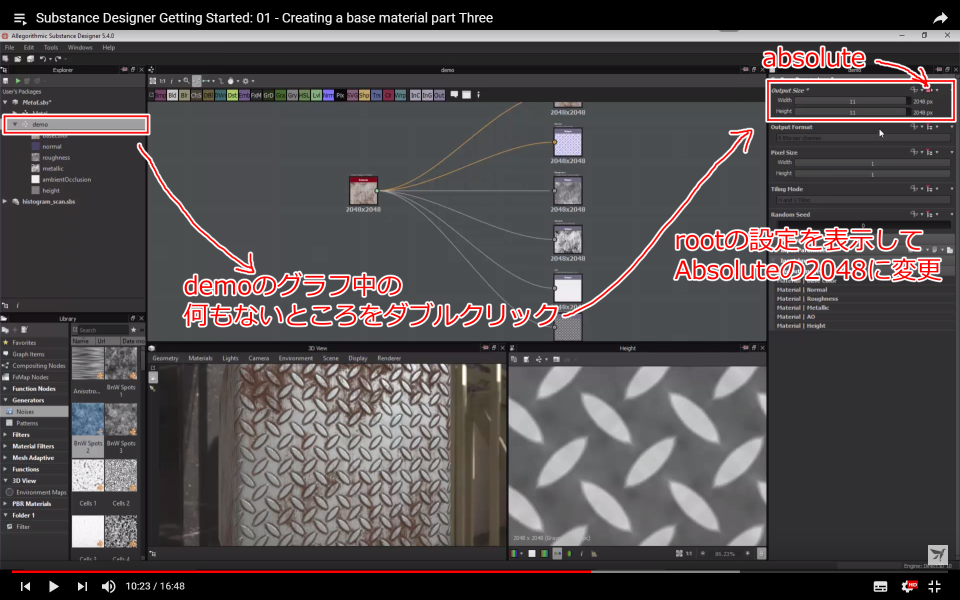Add Pixel Processor node via Pix icon
Viewport: 960px width, 600px height.
340,96
